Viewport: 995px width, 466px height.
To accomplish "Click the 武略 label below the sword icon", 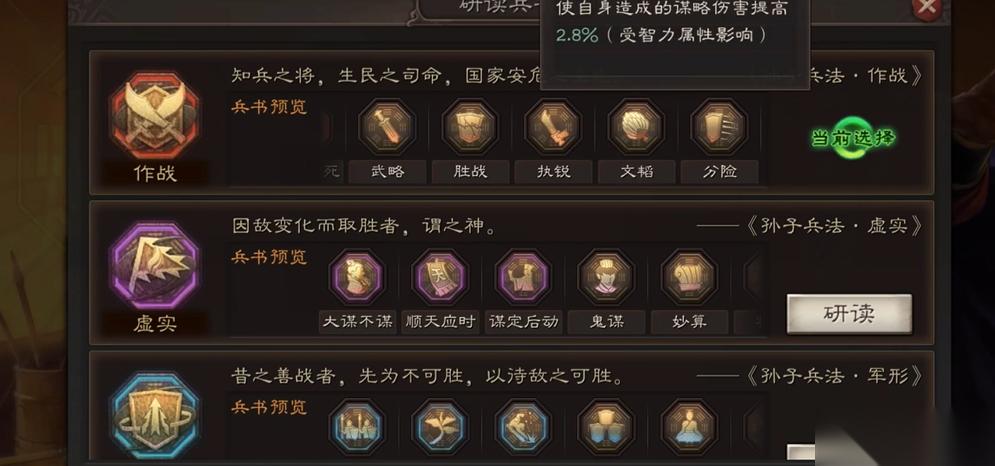I will click(387, 172).
